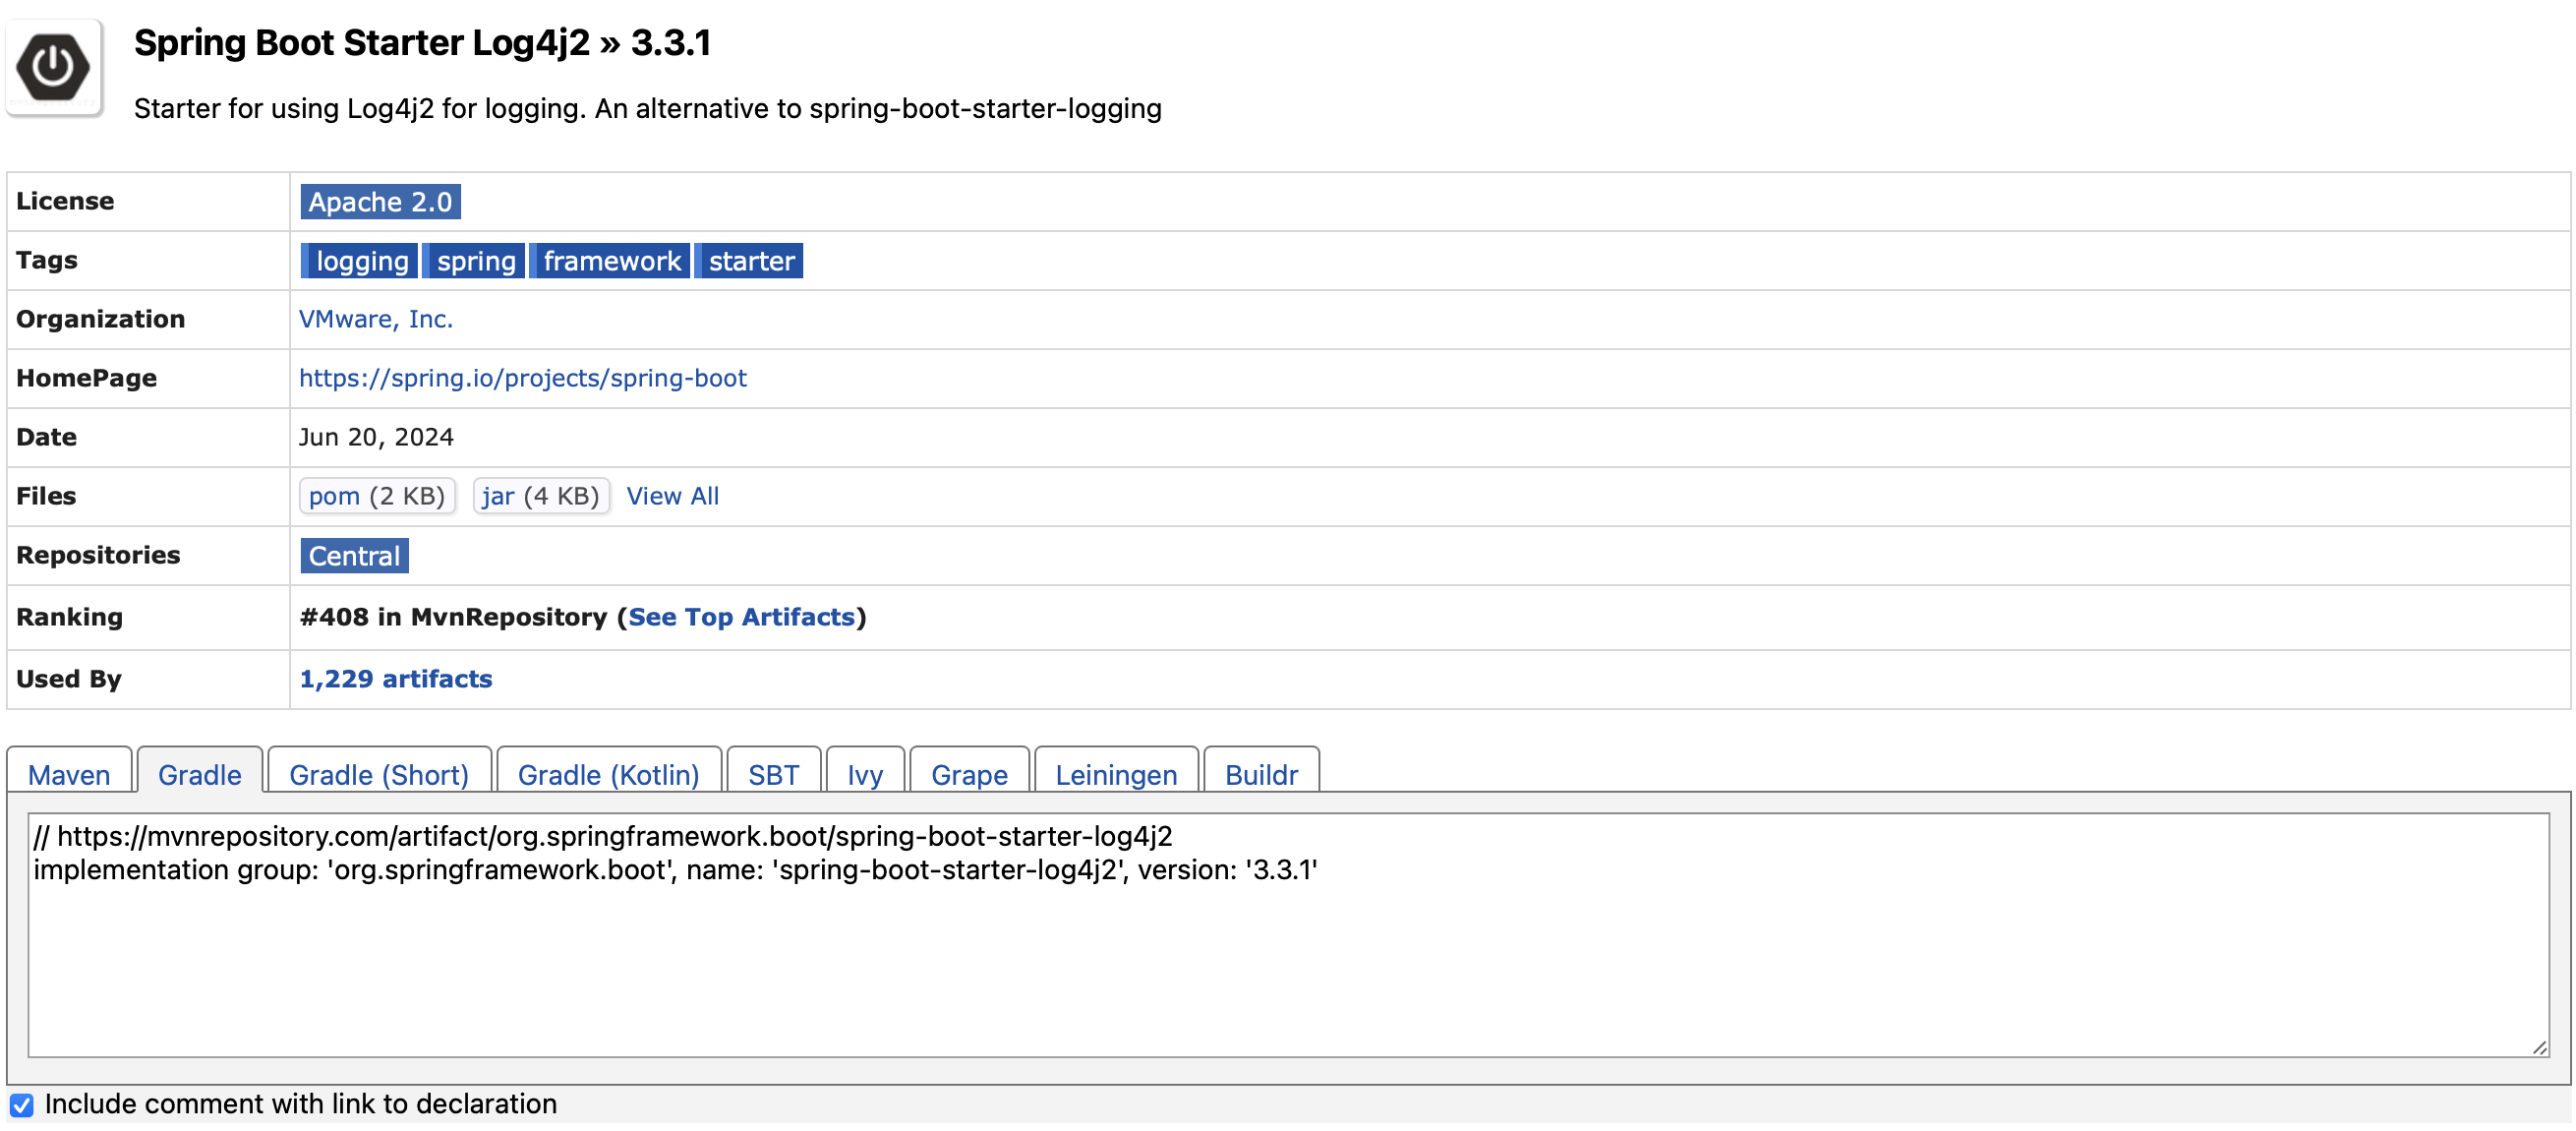Click the License row label

coord(65,201)
